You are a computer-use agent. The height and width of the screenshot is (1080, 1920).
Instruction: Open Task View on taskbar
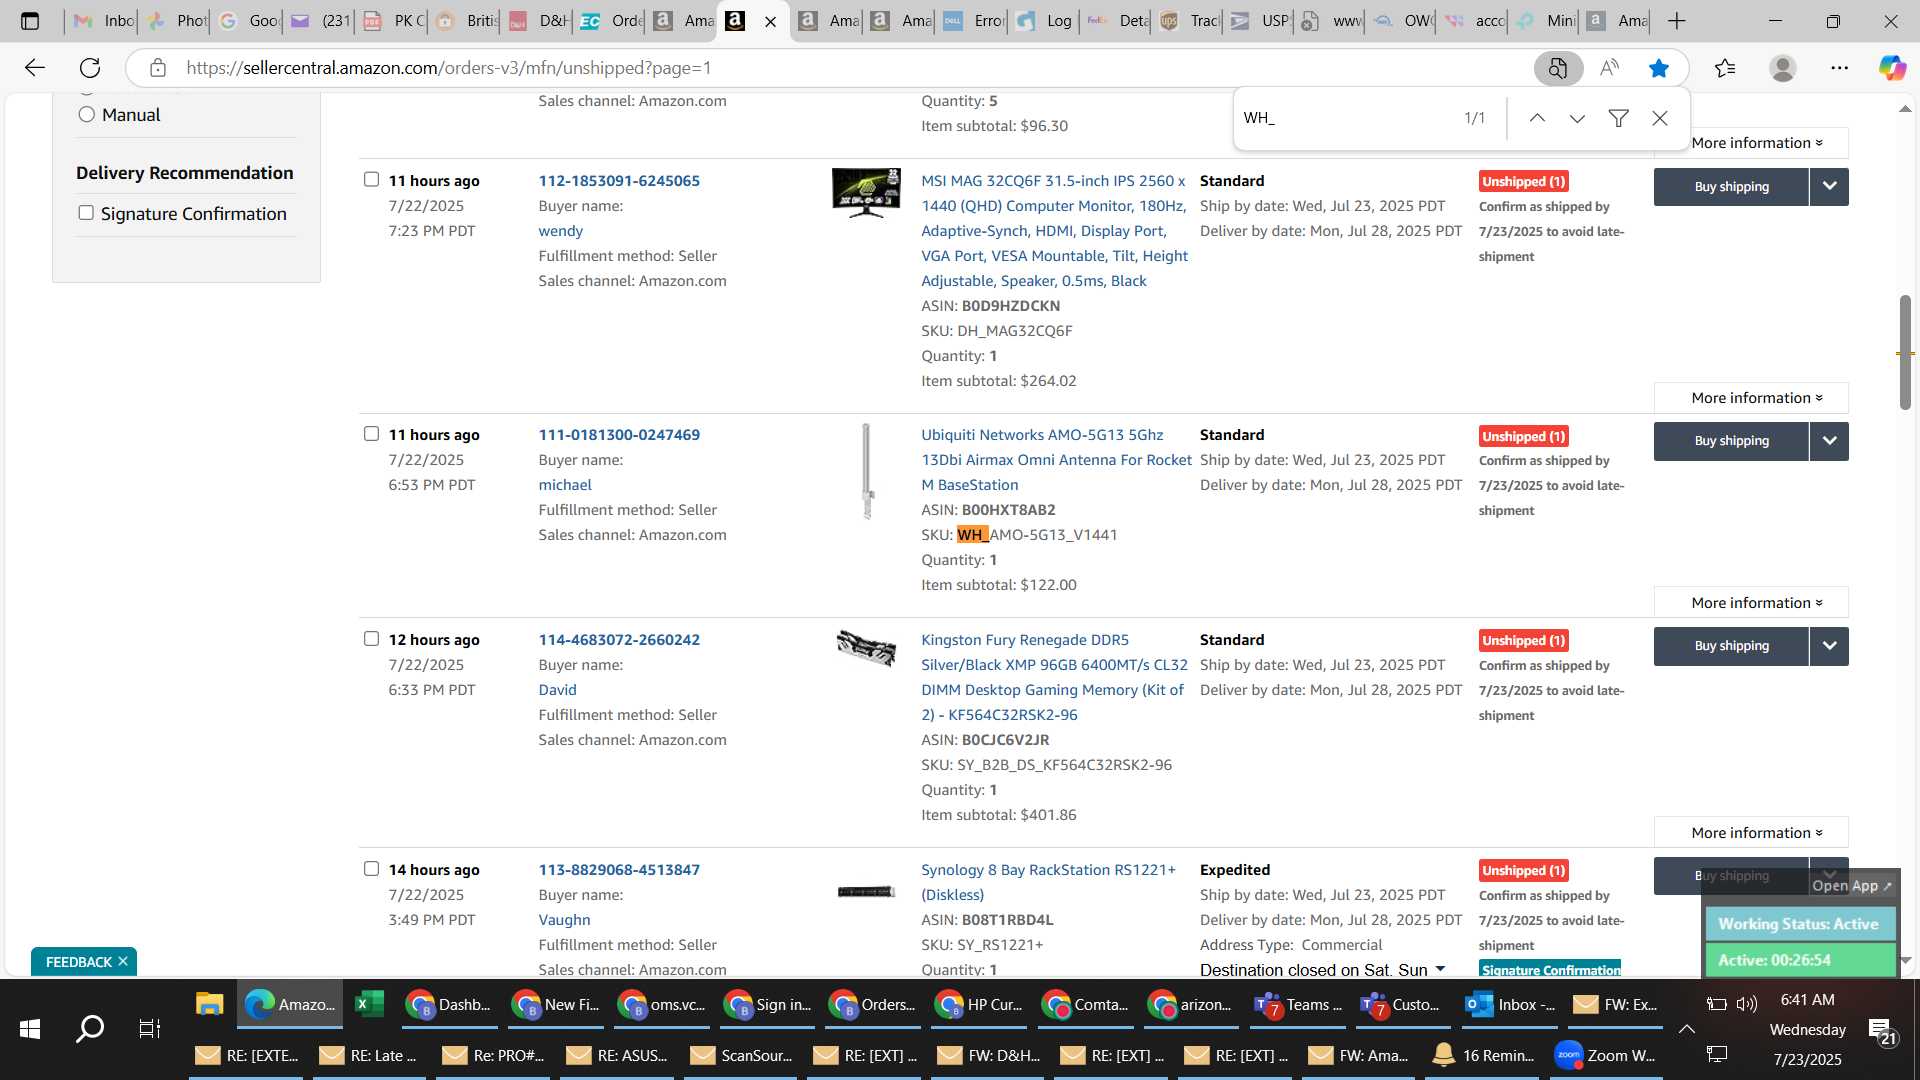(150, 1028)
